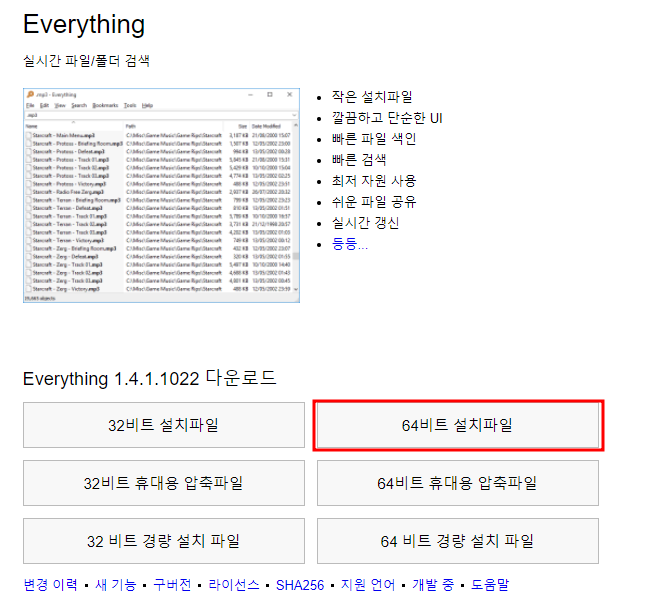Open the 도움말 link
The image size is (645, 614).
click(490, 584)
